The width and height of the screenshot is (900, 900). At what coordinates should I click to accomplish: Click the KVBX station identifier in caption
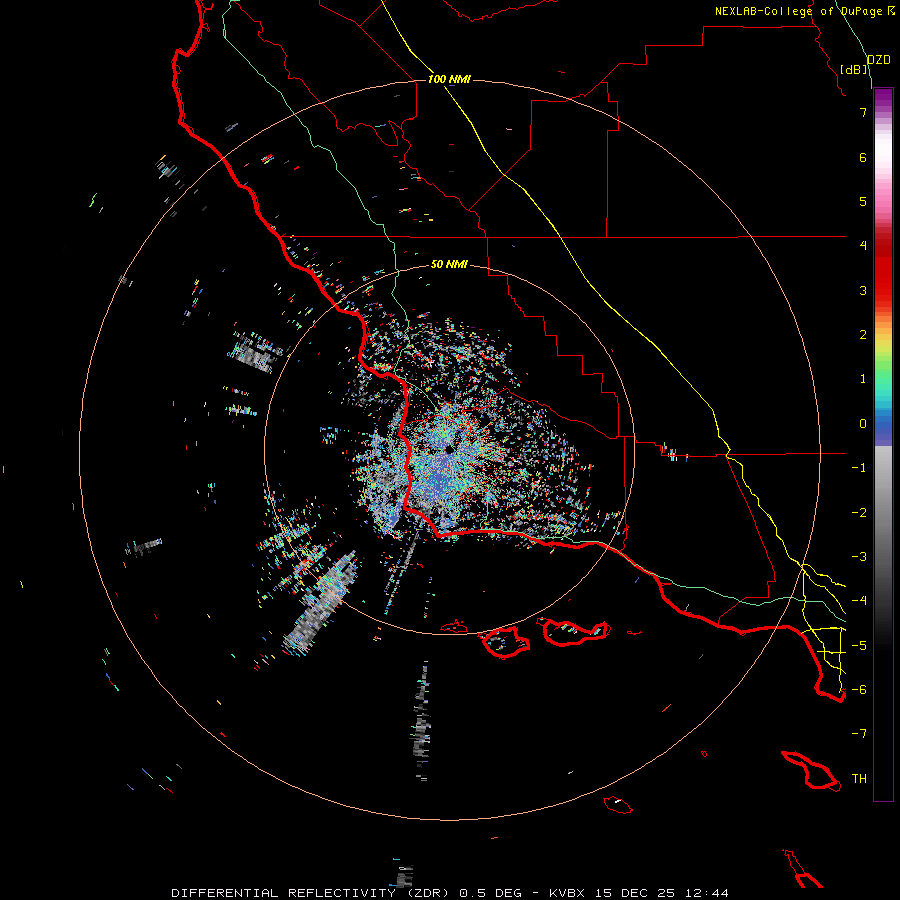567,893
